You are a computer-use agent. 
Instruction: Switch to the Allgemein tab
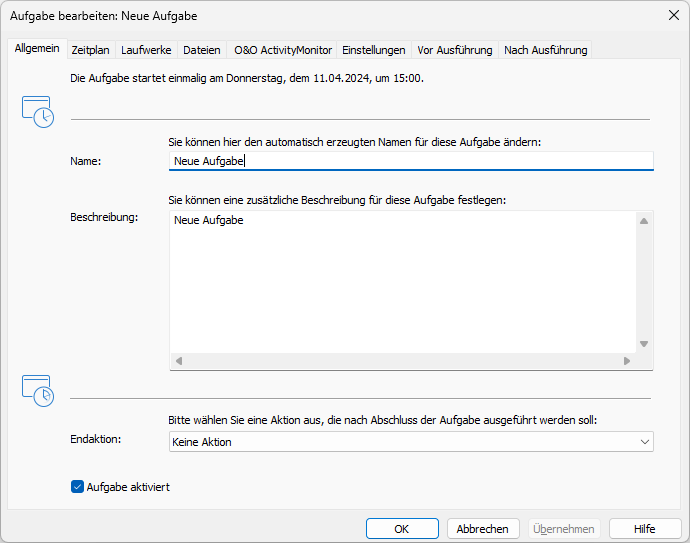[x=37, y=48]
